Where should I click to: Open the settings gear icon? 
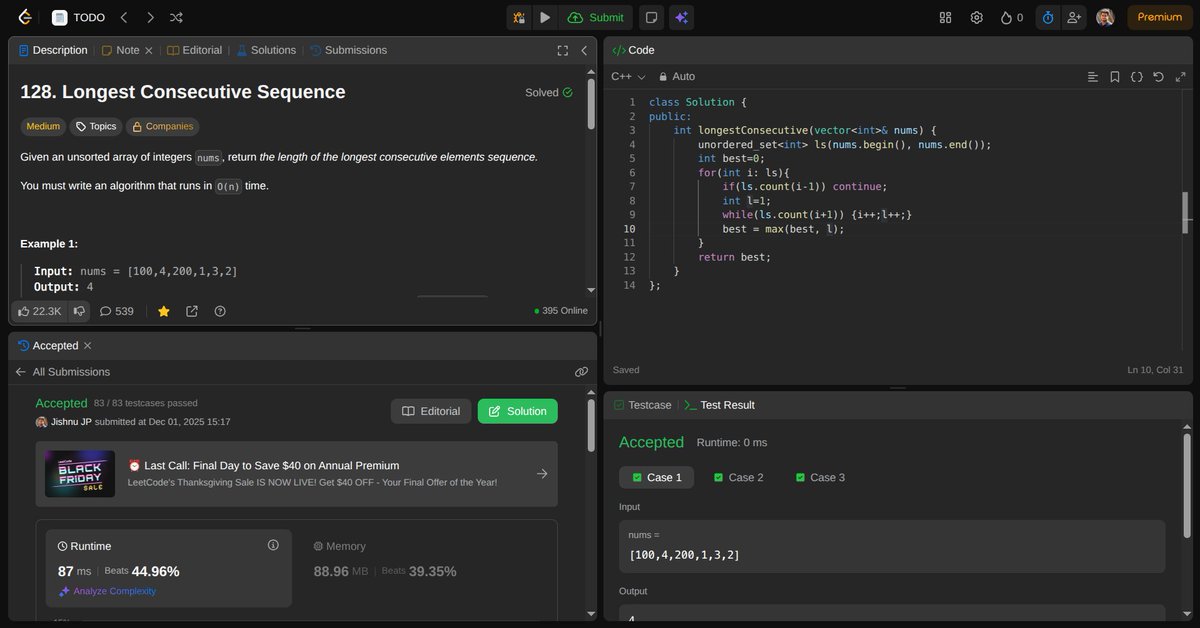point(977,17)
